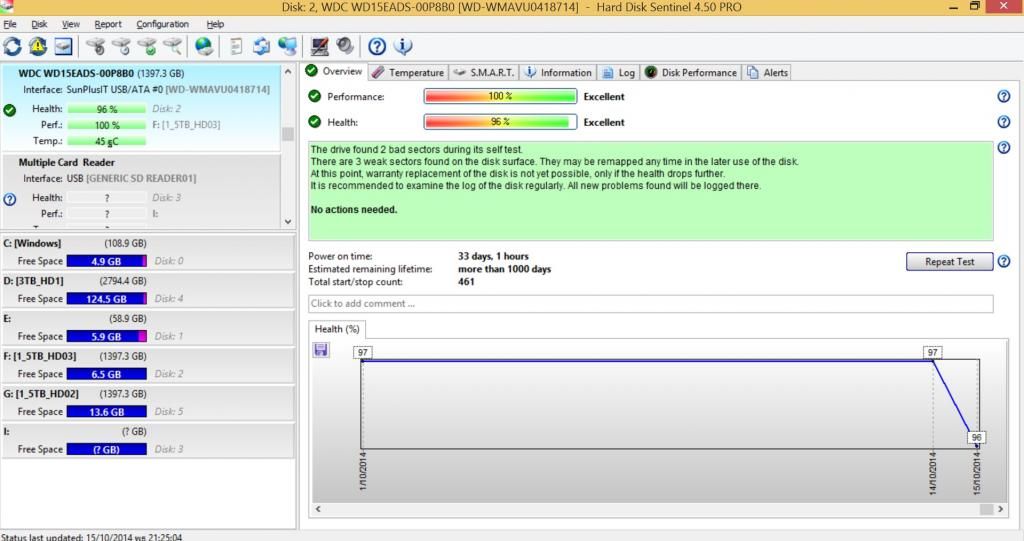Open the report document toolbar icon
Screen dimensions: 1024x541
click(236, 46)
